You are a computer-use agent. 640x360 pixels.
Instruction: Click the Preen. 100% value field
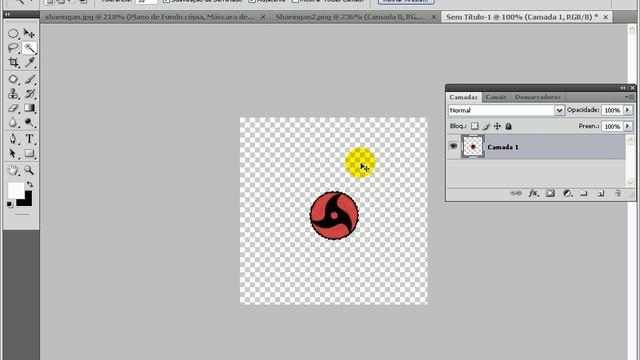[612, 127]
